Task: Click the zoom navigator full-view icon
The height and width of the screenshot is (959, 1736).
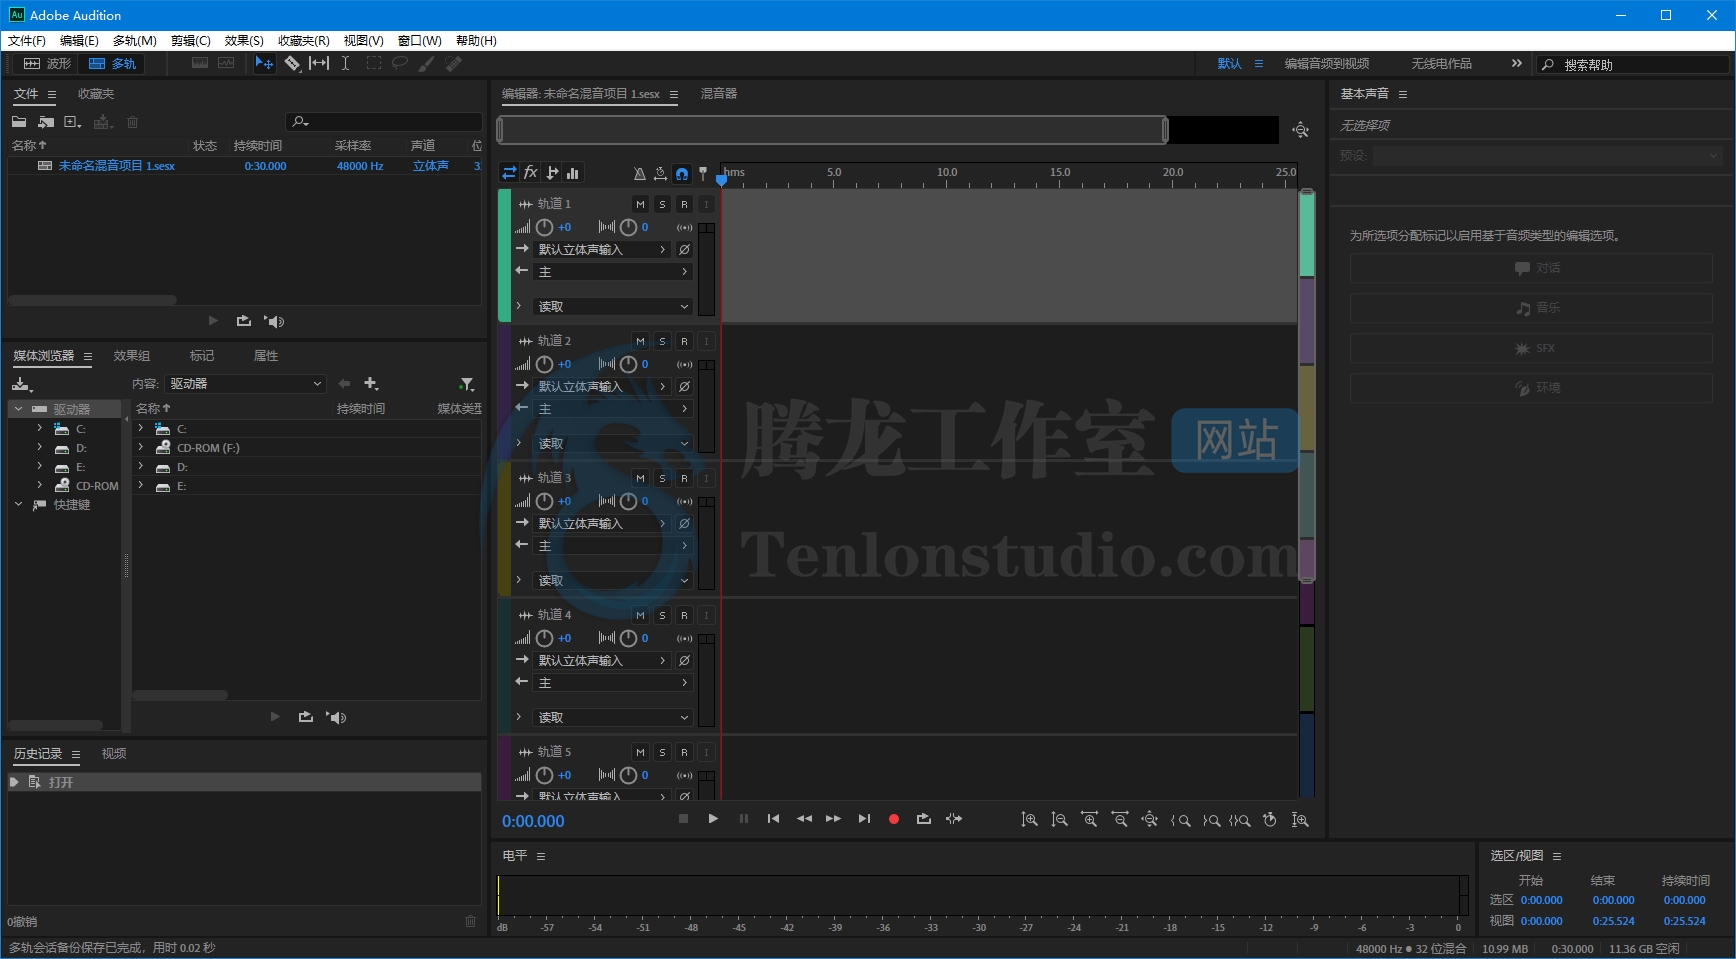Action: click(1300, 130)
